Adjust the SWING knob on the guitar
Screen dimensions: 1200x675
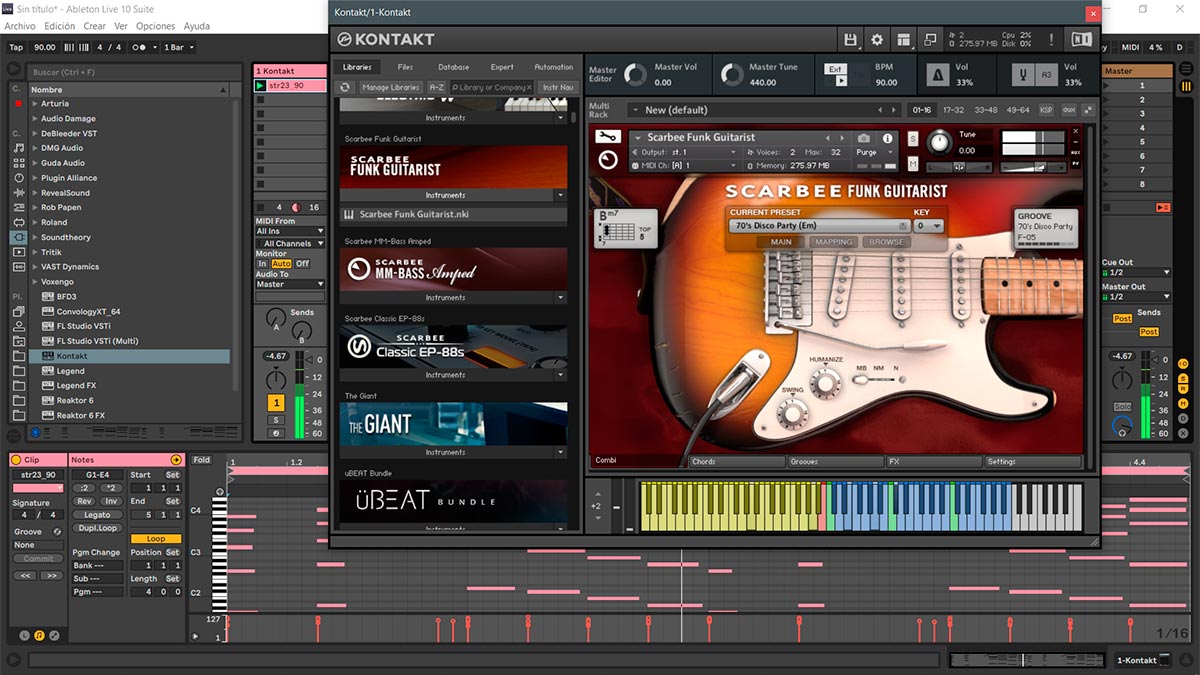click(x=792, y=412)
